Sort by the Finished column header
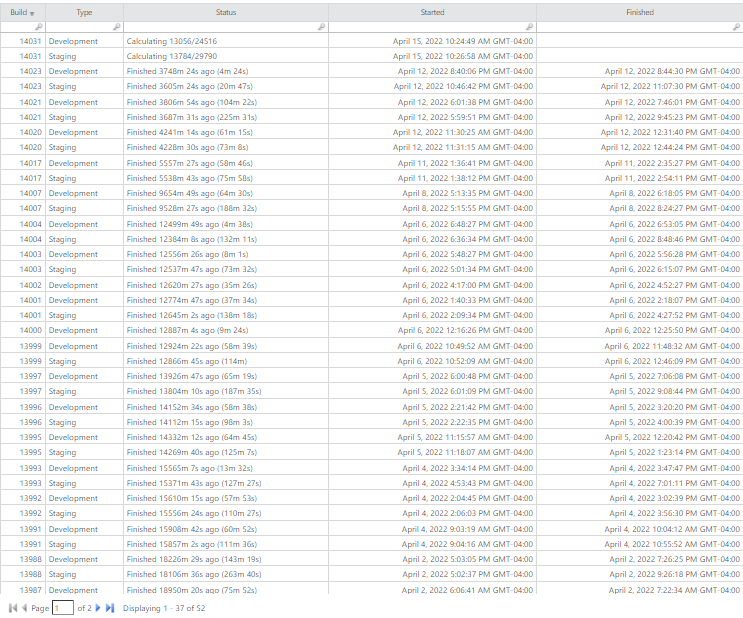Screen dimensions: 743x618 (640, 12)
